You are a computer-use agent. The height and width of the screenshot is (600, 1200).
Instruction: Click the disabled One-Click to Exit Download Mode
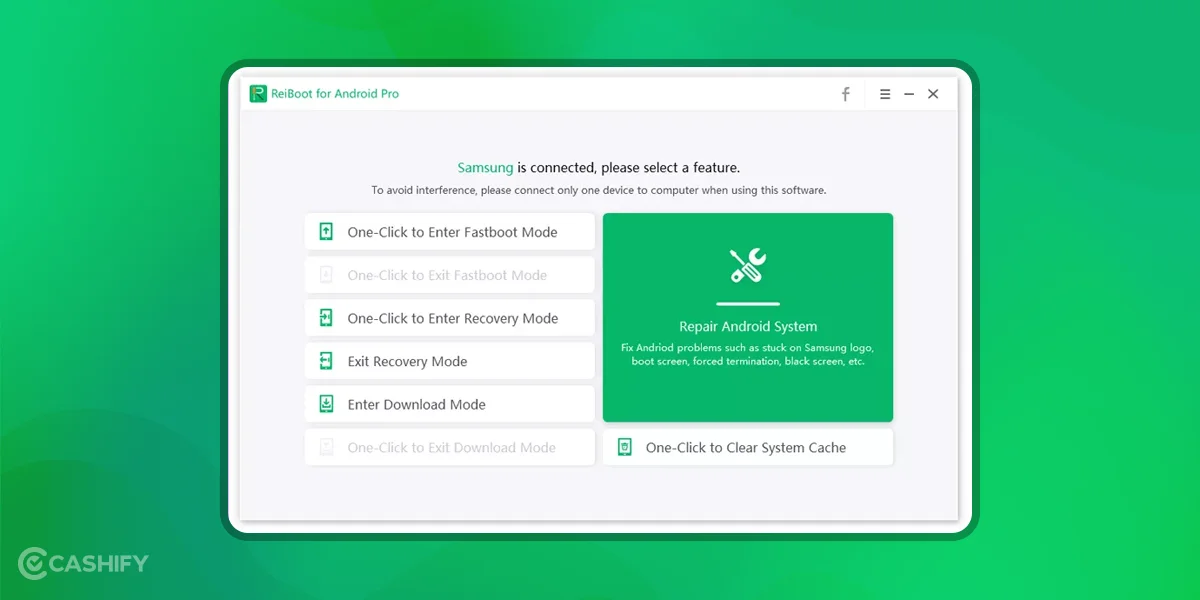click(x=449, y=447)
